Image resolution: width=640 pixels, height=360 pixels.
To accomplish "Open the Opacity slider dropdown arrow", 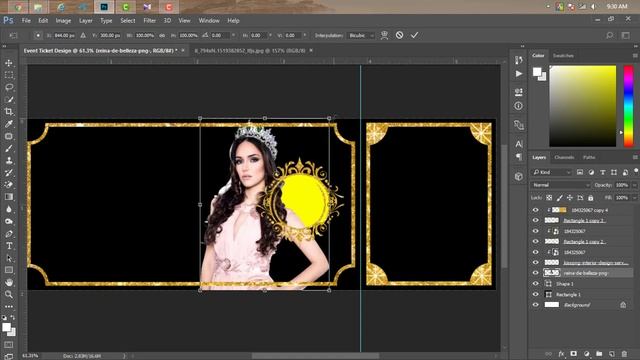I will click(x=634, y=185).
